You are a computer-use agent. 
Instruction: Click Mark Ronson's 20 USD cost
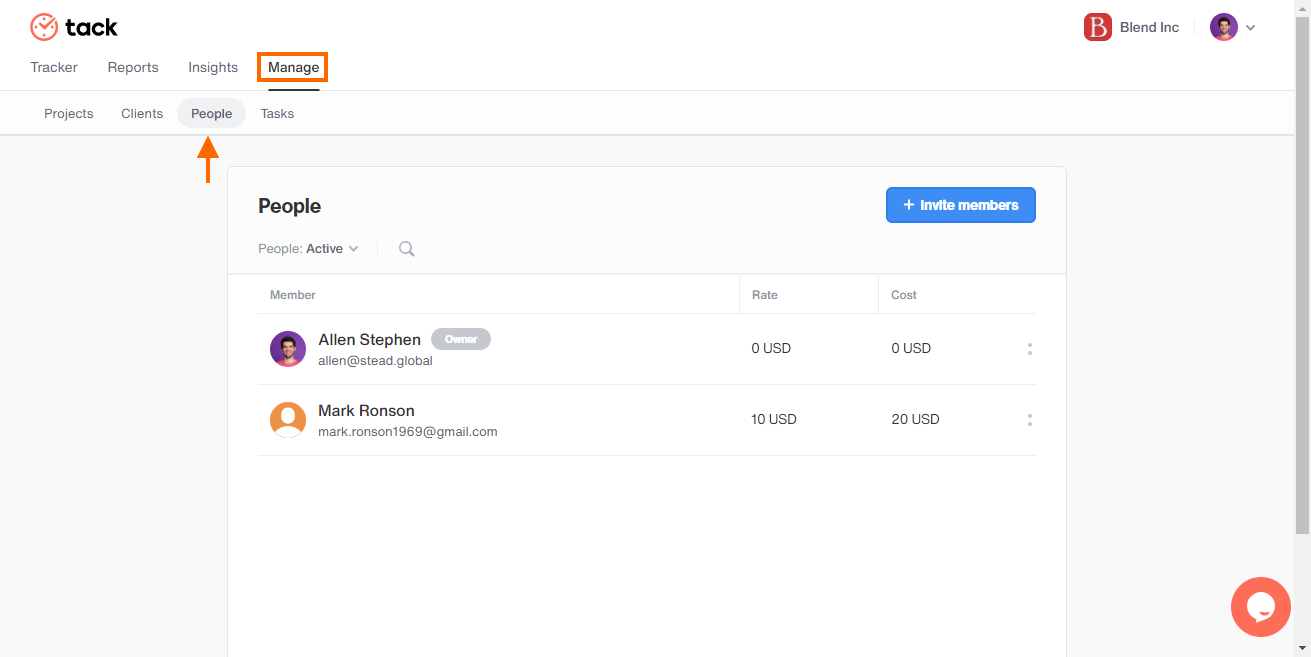coord(916,420)
